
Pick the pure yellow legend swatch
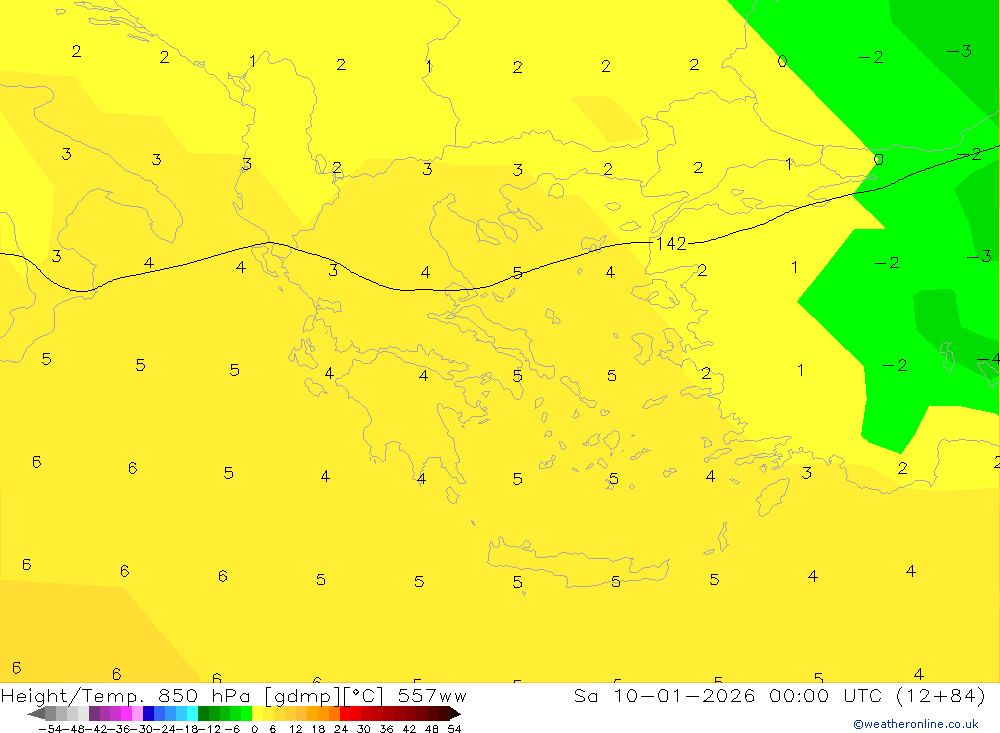pos(257,714)
